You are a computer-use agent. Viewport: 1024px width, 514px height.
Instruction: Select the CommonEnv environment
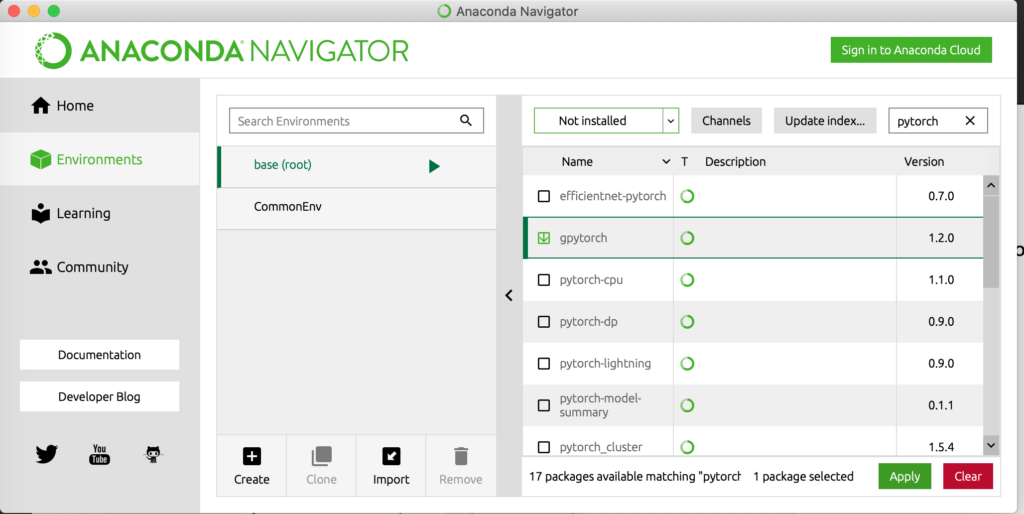[357, 208]
